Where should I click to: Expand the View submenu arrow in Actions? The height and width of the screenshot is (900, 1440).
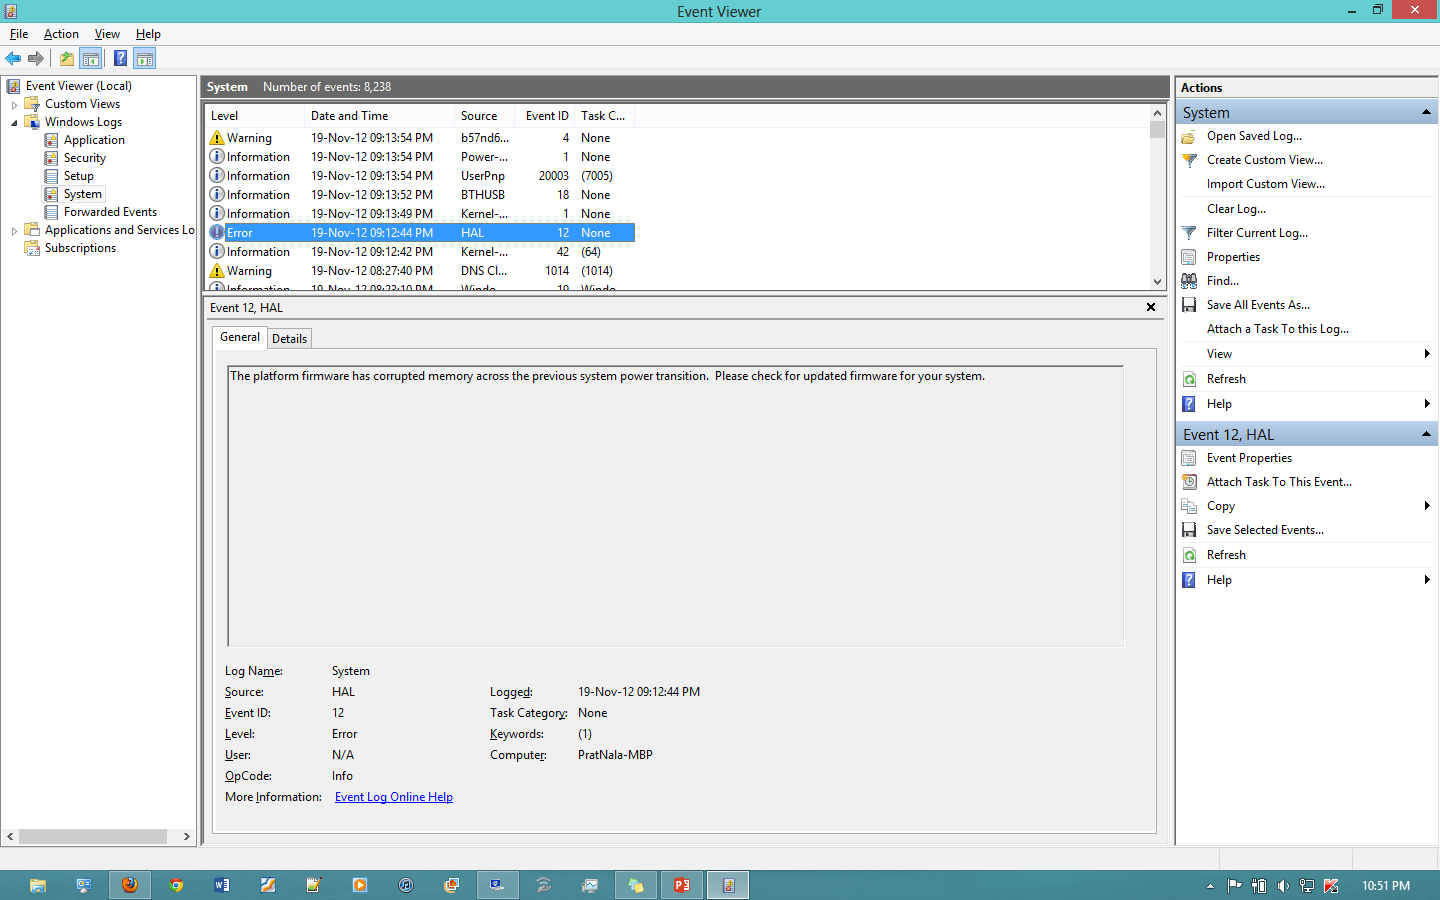pos(1427,354)
